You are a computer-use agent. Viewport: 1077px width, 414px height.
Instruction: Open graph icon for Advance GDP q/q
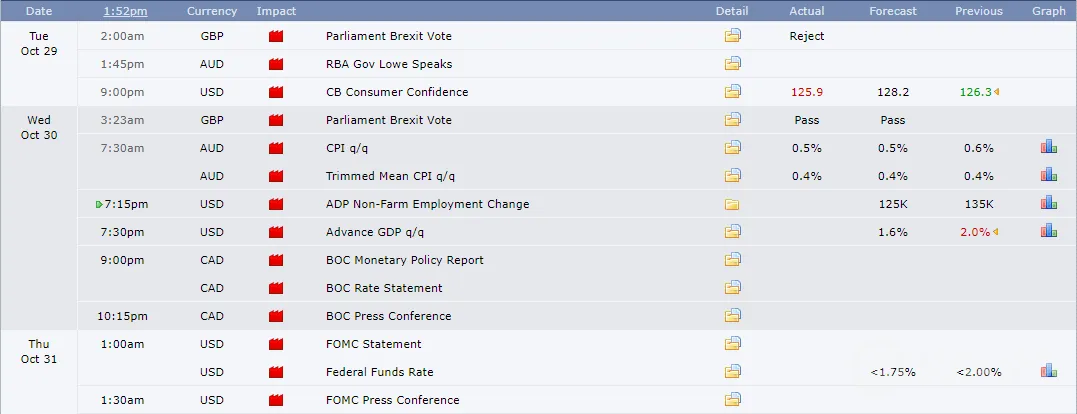(x=1048, y=231)
